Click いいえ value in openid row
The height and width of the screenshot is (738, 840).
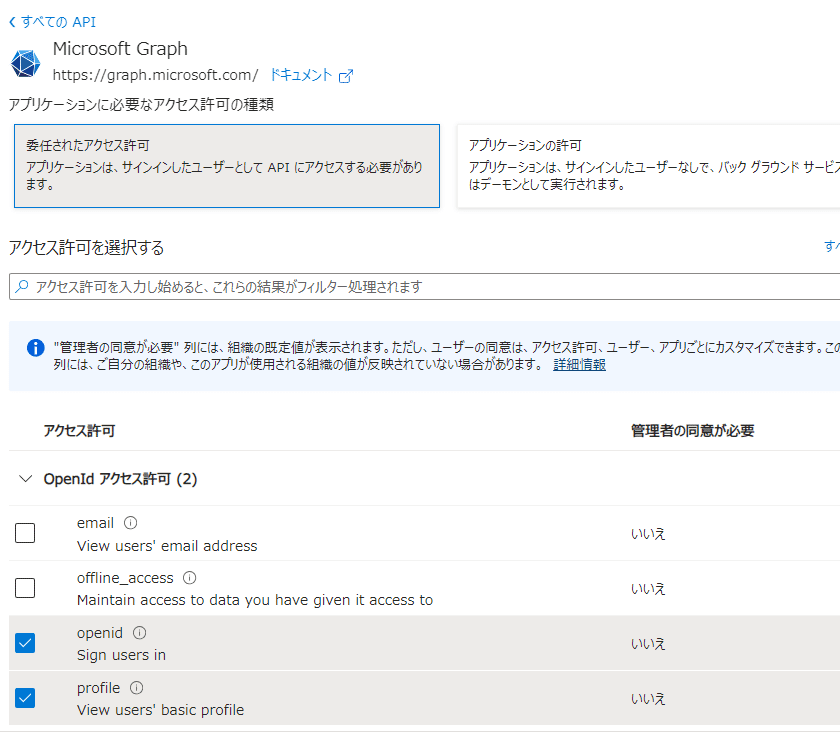648,644
